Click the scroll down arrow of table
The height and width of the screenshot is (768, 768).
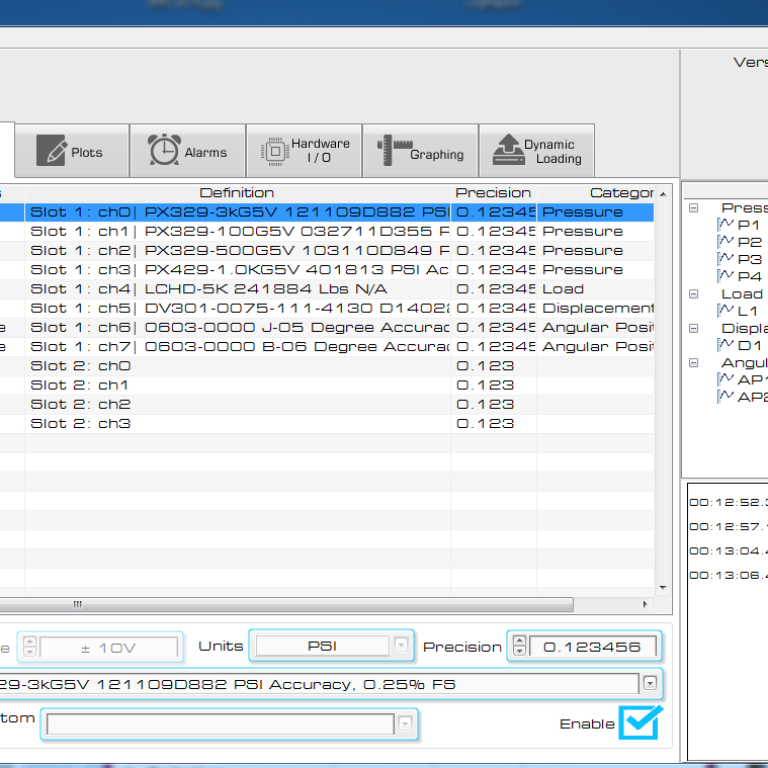pos(663,587)
